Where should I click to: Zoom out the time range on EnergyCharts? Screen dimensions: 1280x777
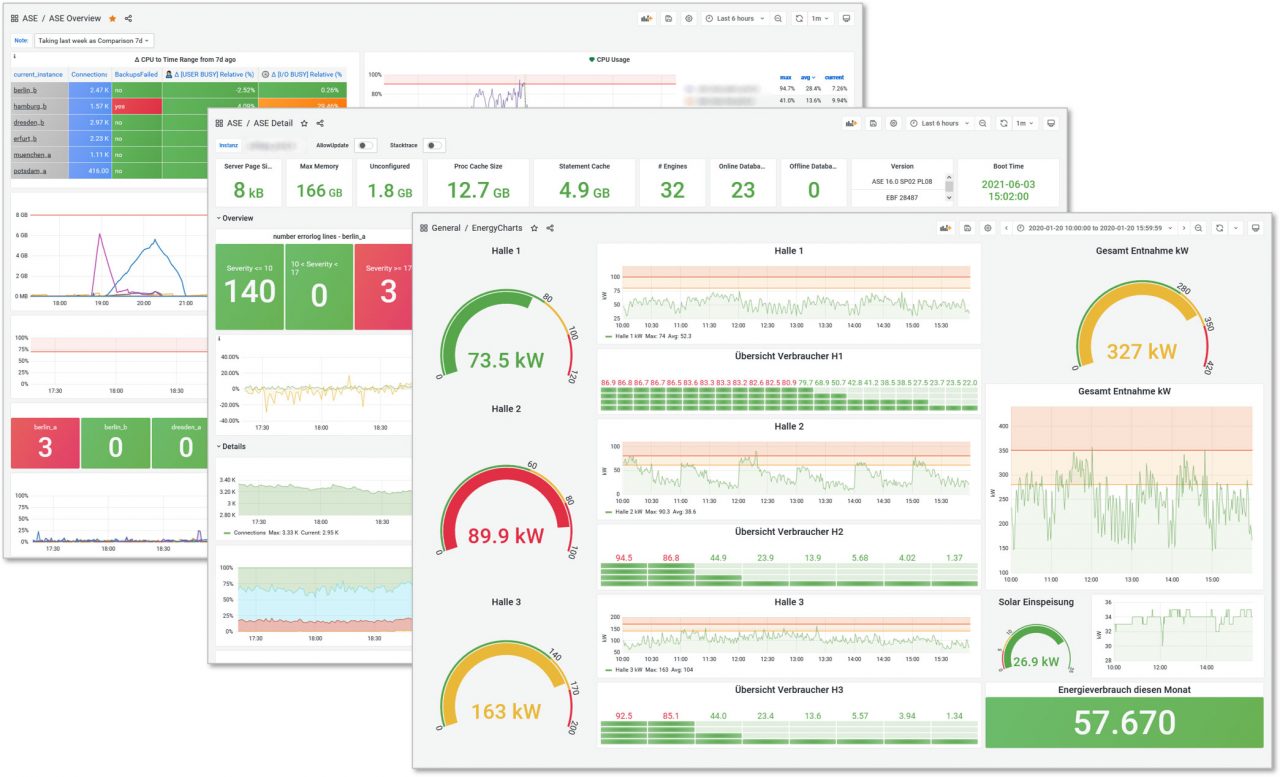click(1198, 227)
